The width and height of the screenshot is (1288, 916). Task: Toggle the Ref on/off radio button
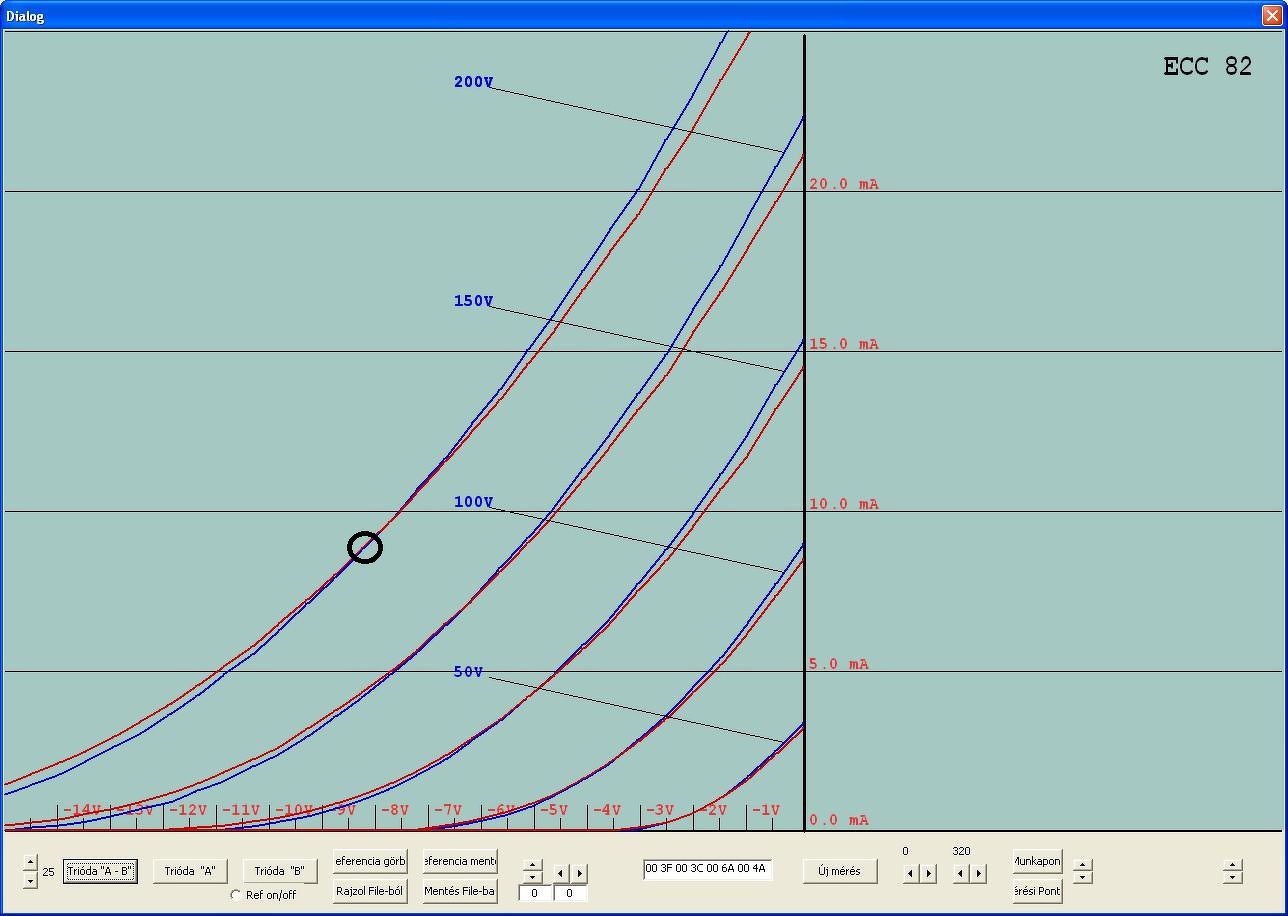click(236, 895)
